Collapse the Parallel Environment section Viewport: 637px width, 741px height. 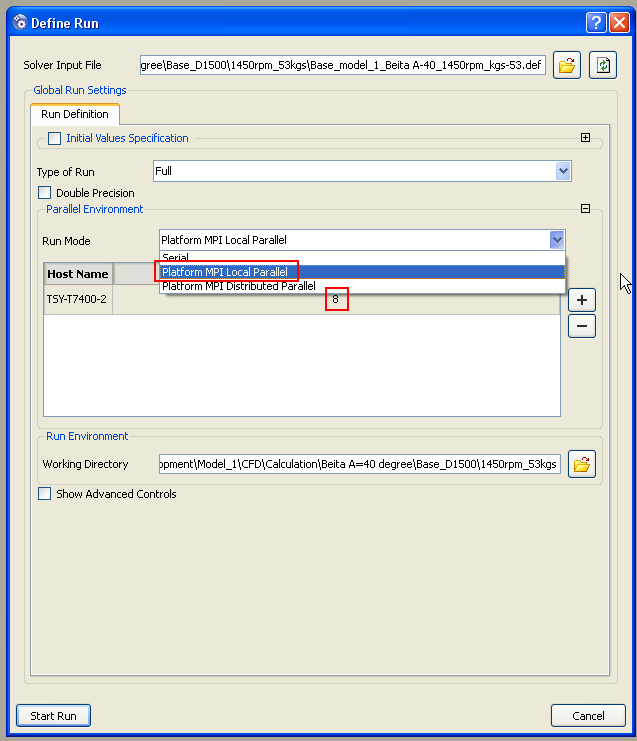pyautogui.click(x=585, y=209)
